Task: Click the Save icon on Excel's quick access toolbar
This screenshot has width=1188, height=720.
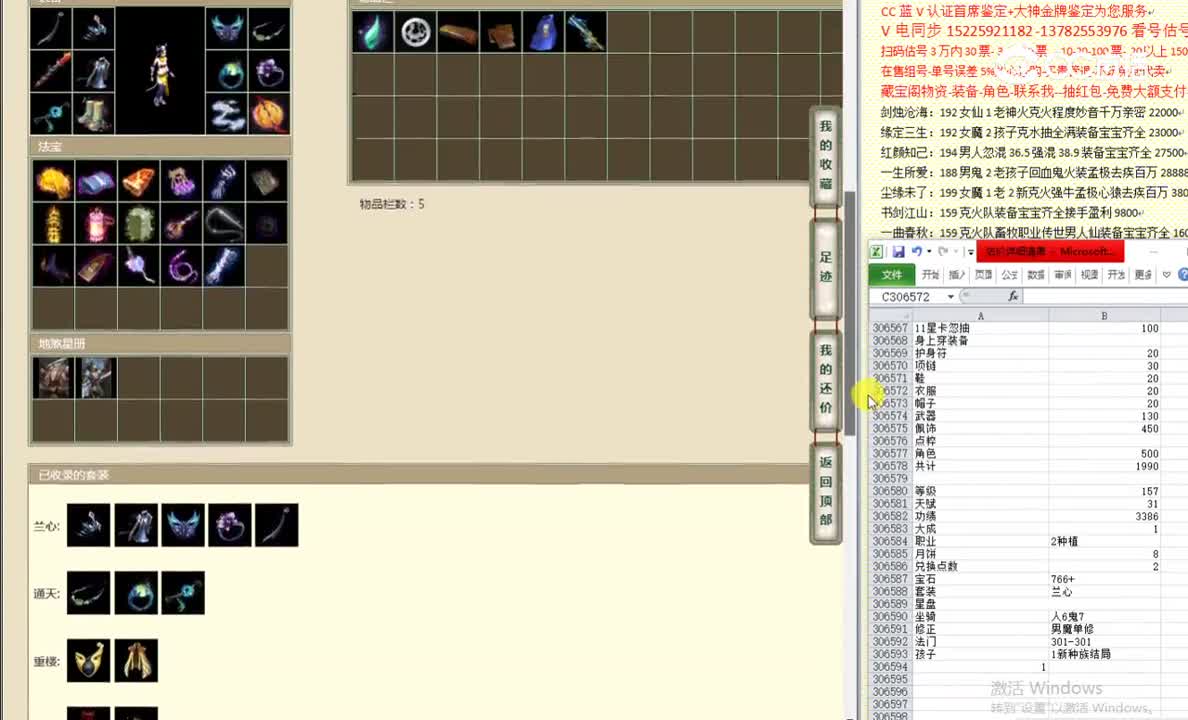Action: click(898, 251)
